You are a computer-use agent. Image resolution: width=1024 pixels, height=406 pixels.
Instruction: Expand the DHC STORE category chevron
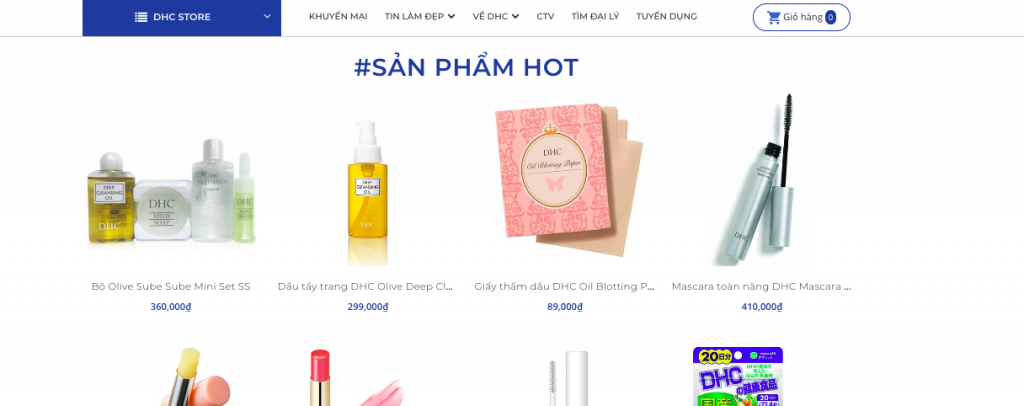[x=267, y=16]
